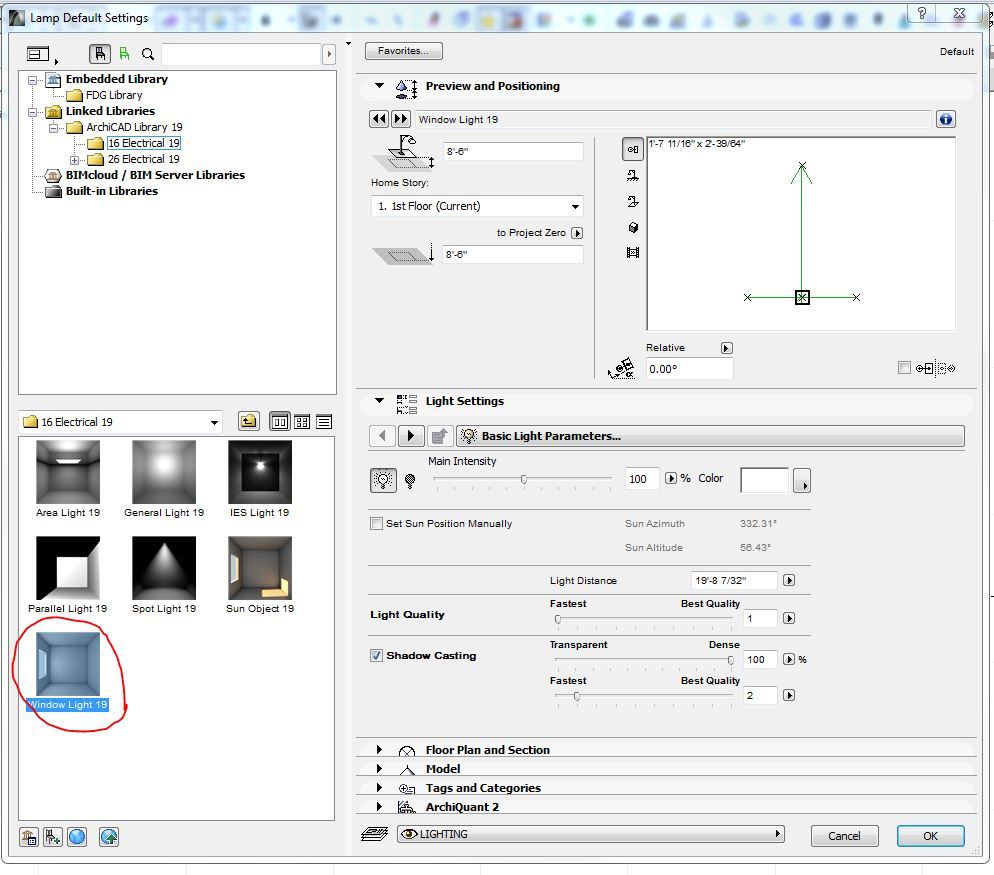
Task: Select the Sun Object 19 thumbnail
Action: (260, 569)
